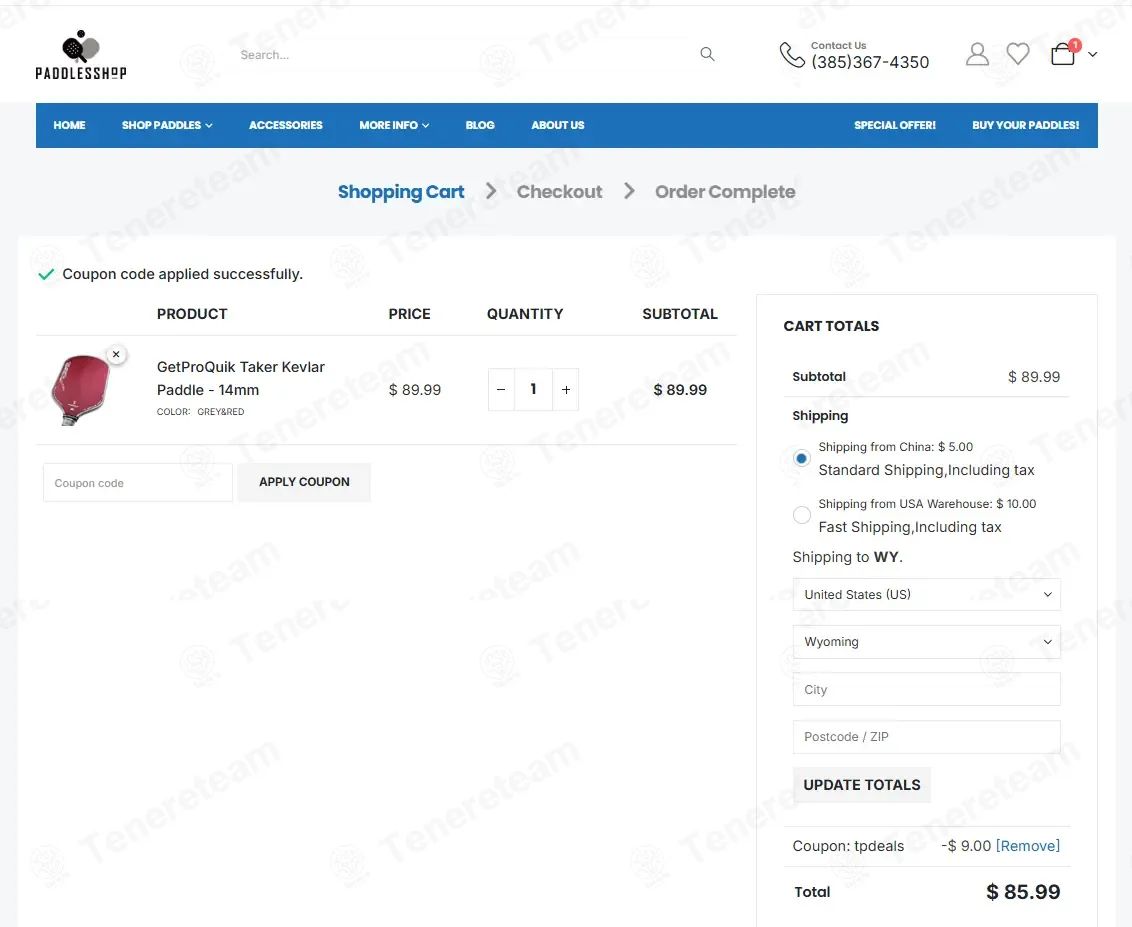The image size is (1132, 927).
Task: Open the United States (US) country dropdown
Action: tap(926, 595)
